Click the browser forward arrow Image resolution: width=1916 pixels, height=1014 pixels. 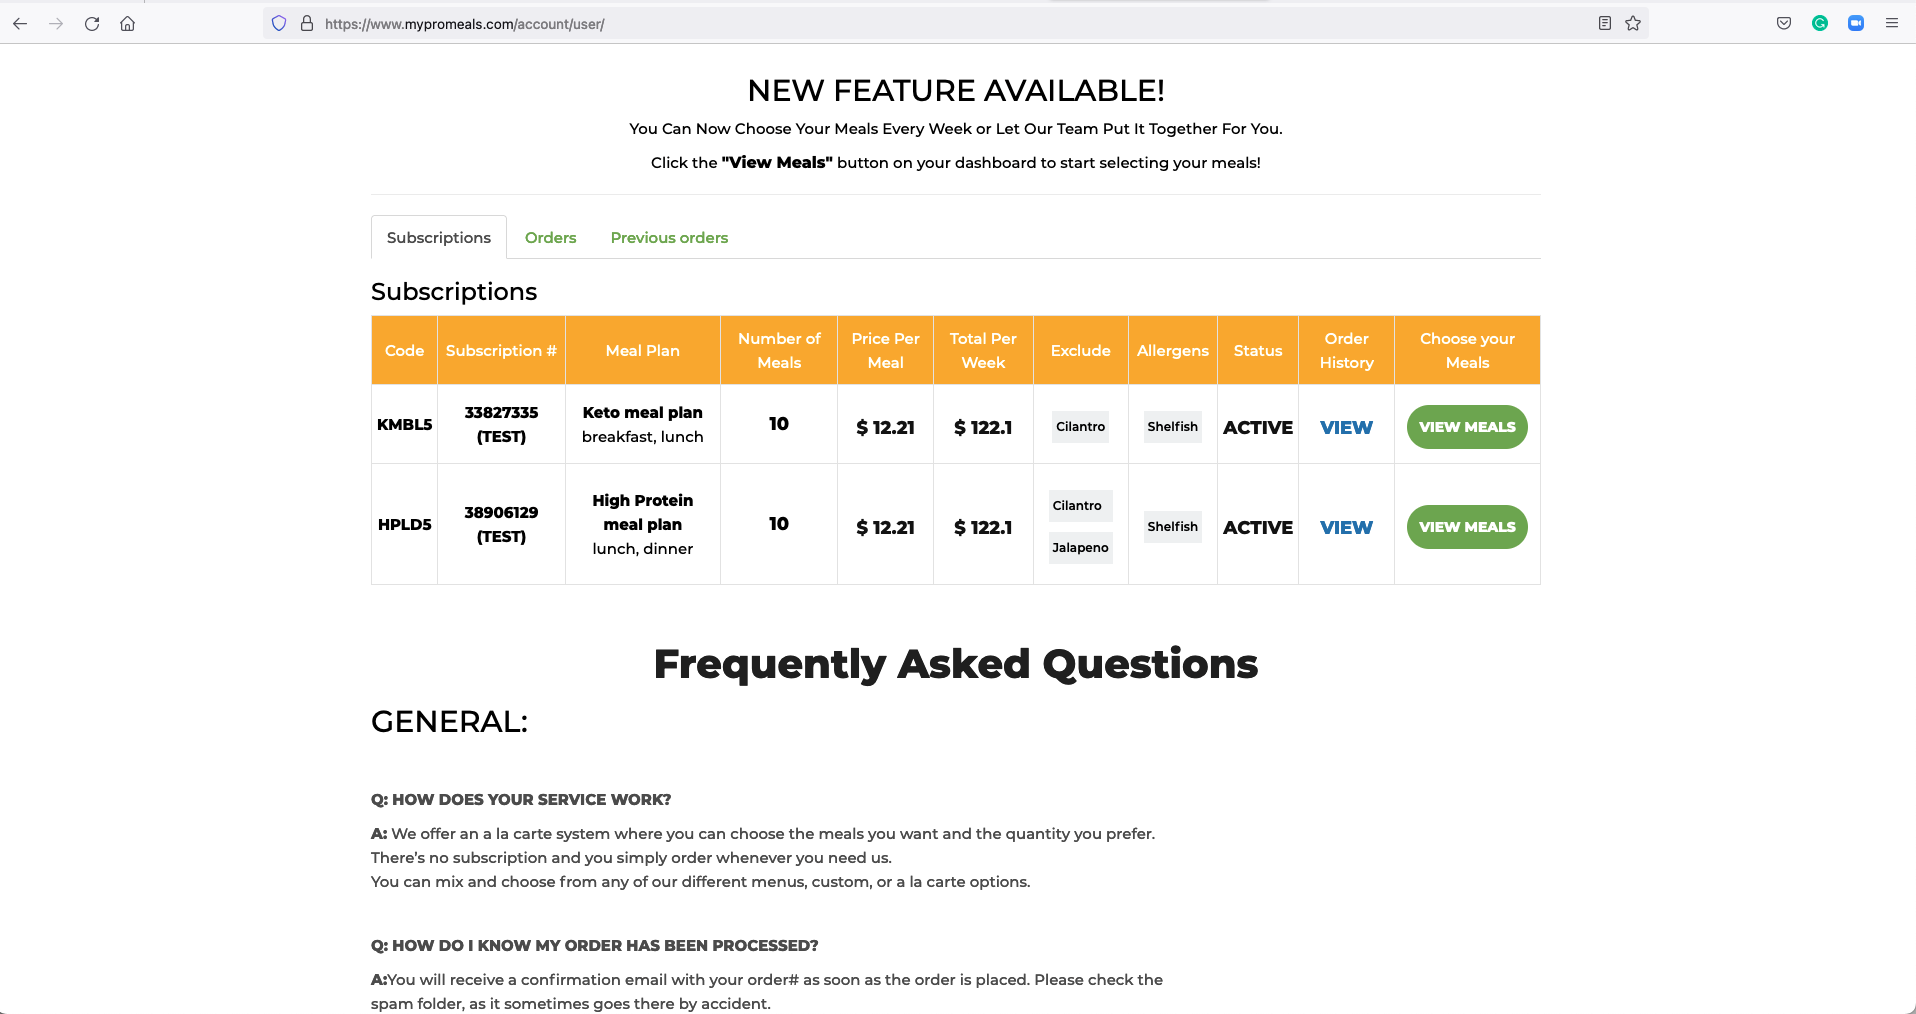click(56, 24)
